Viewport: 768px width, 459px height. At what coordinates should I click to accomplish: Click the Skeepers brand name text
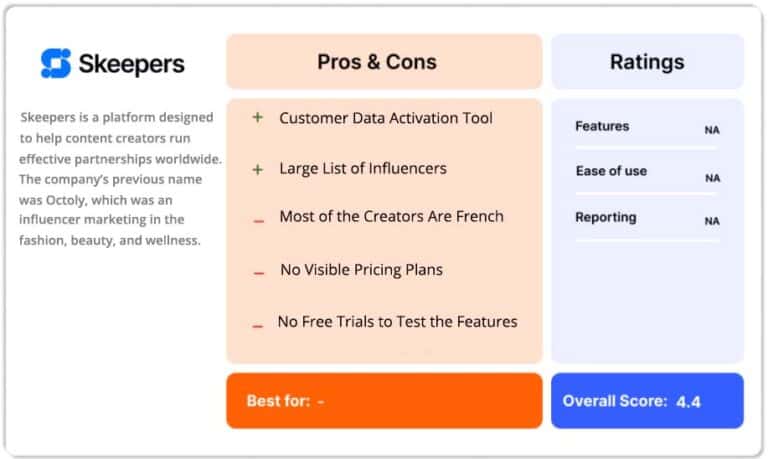click(132, 64)
